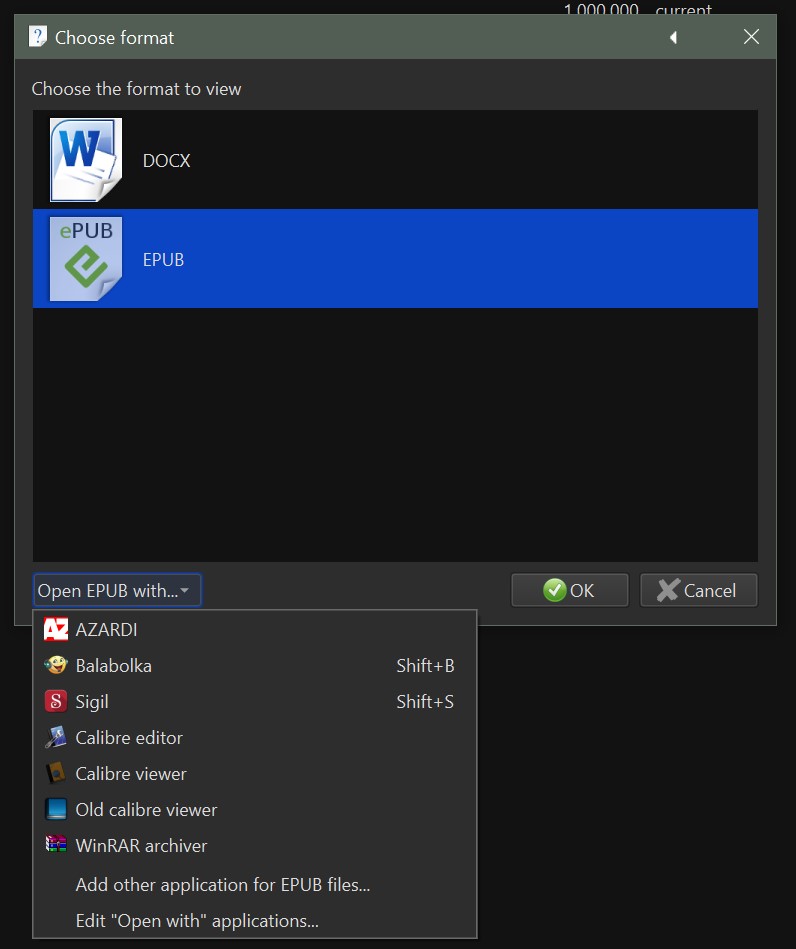This screenshot has height=949, width=796.
Task: Select Sigil to open the EPUB
Action: [255, 701]
